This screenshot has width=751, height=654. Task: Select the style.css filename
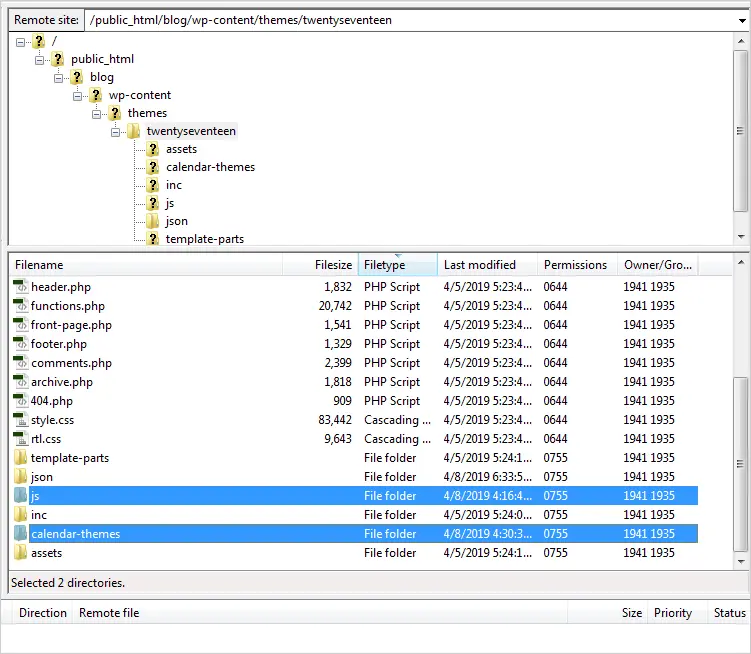click(53, 420)
